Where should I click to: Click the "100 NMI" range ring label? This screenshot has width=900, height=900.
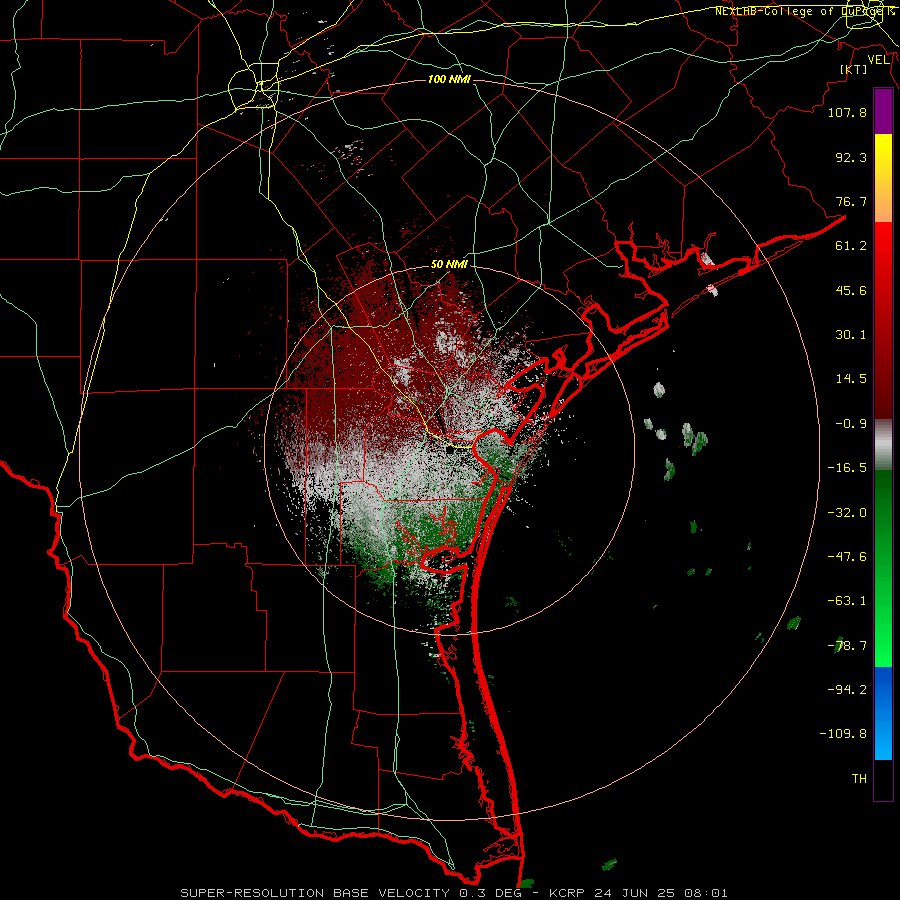(x=449, y=79)
